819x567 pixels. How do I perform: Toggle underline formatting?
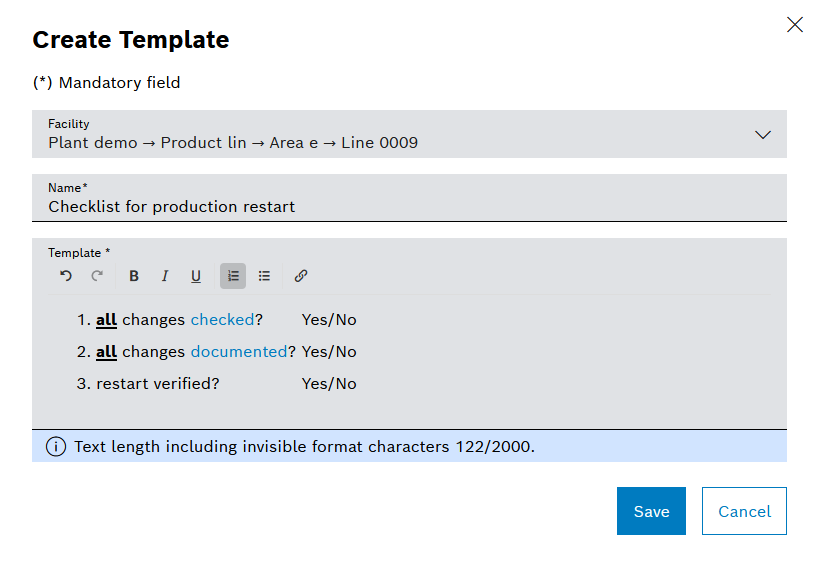click(196, 276)
